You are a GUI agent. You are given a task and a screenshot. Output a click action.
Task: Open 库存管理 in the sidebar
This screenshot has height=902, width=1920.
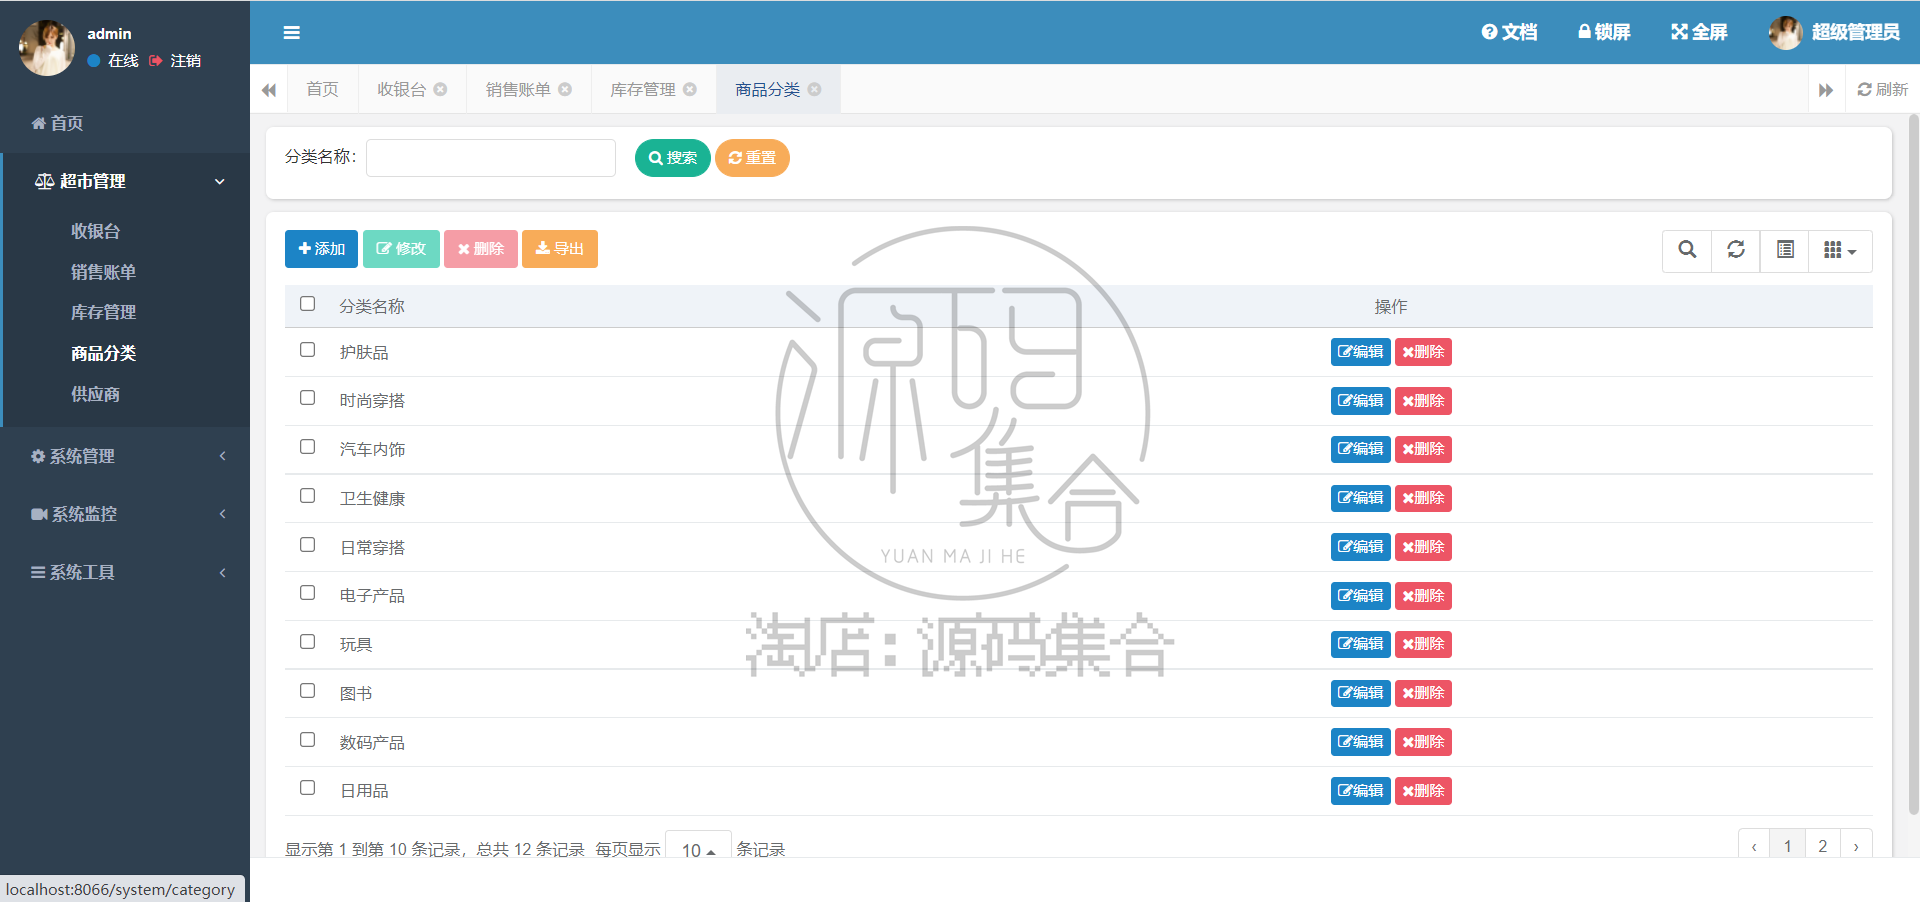click(x=104, y=312)
